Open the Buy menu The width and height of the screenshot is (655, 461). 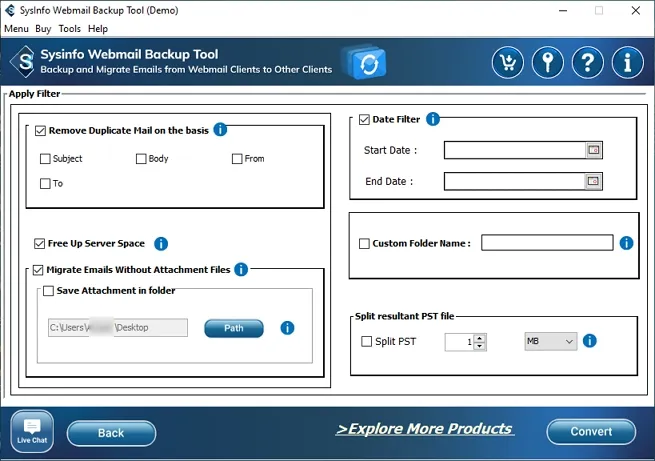tap(43, 29)
